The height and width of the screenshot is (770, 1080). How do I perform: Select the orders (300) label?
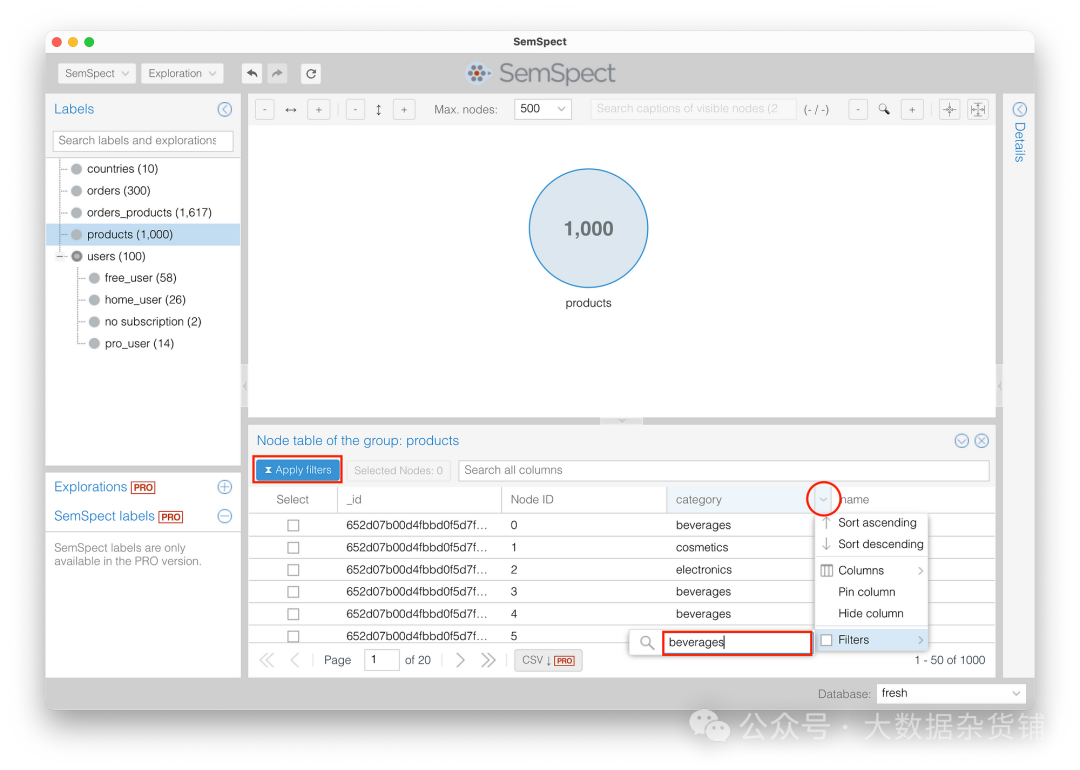click(x=118, y=191)
